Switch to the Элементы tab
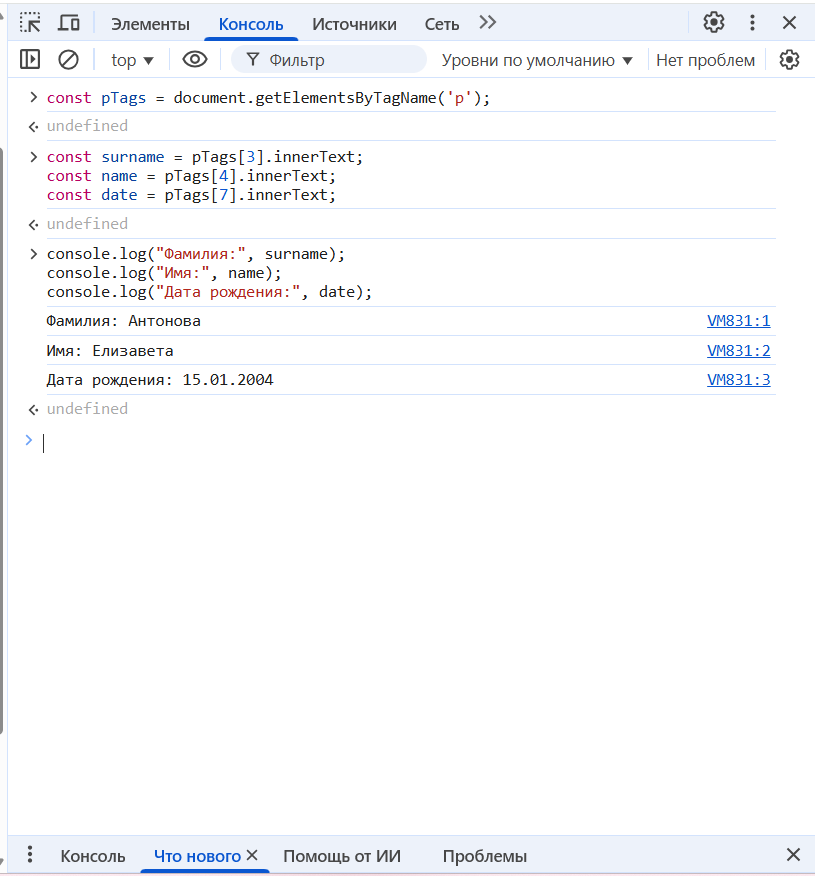 coord(150,24)
